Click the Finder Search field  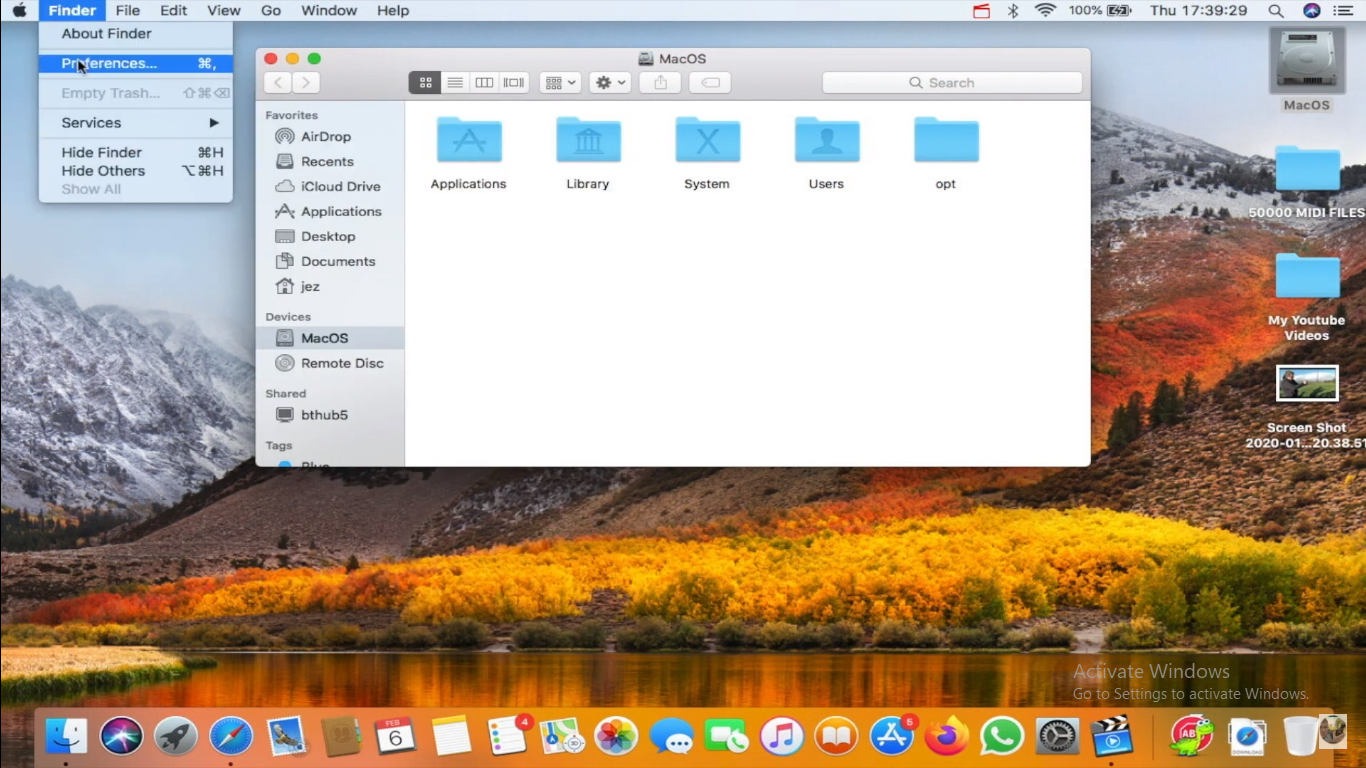point(952,83)
